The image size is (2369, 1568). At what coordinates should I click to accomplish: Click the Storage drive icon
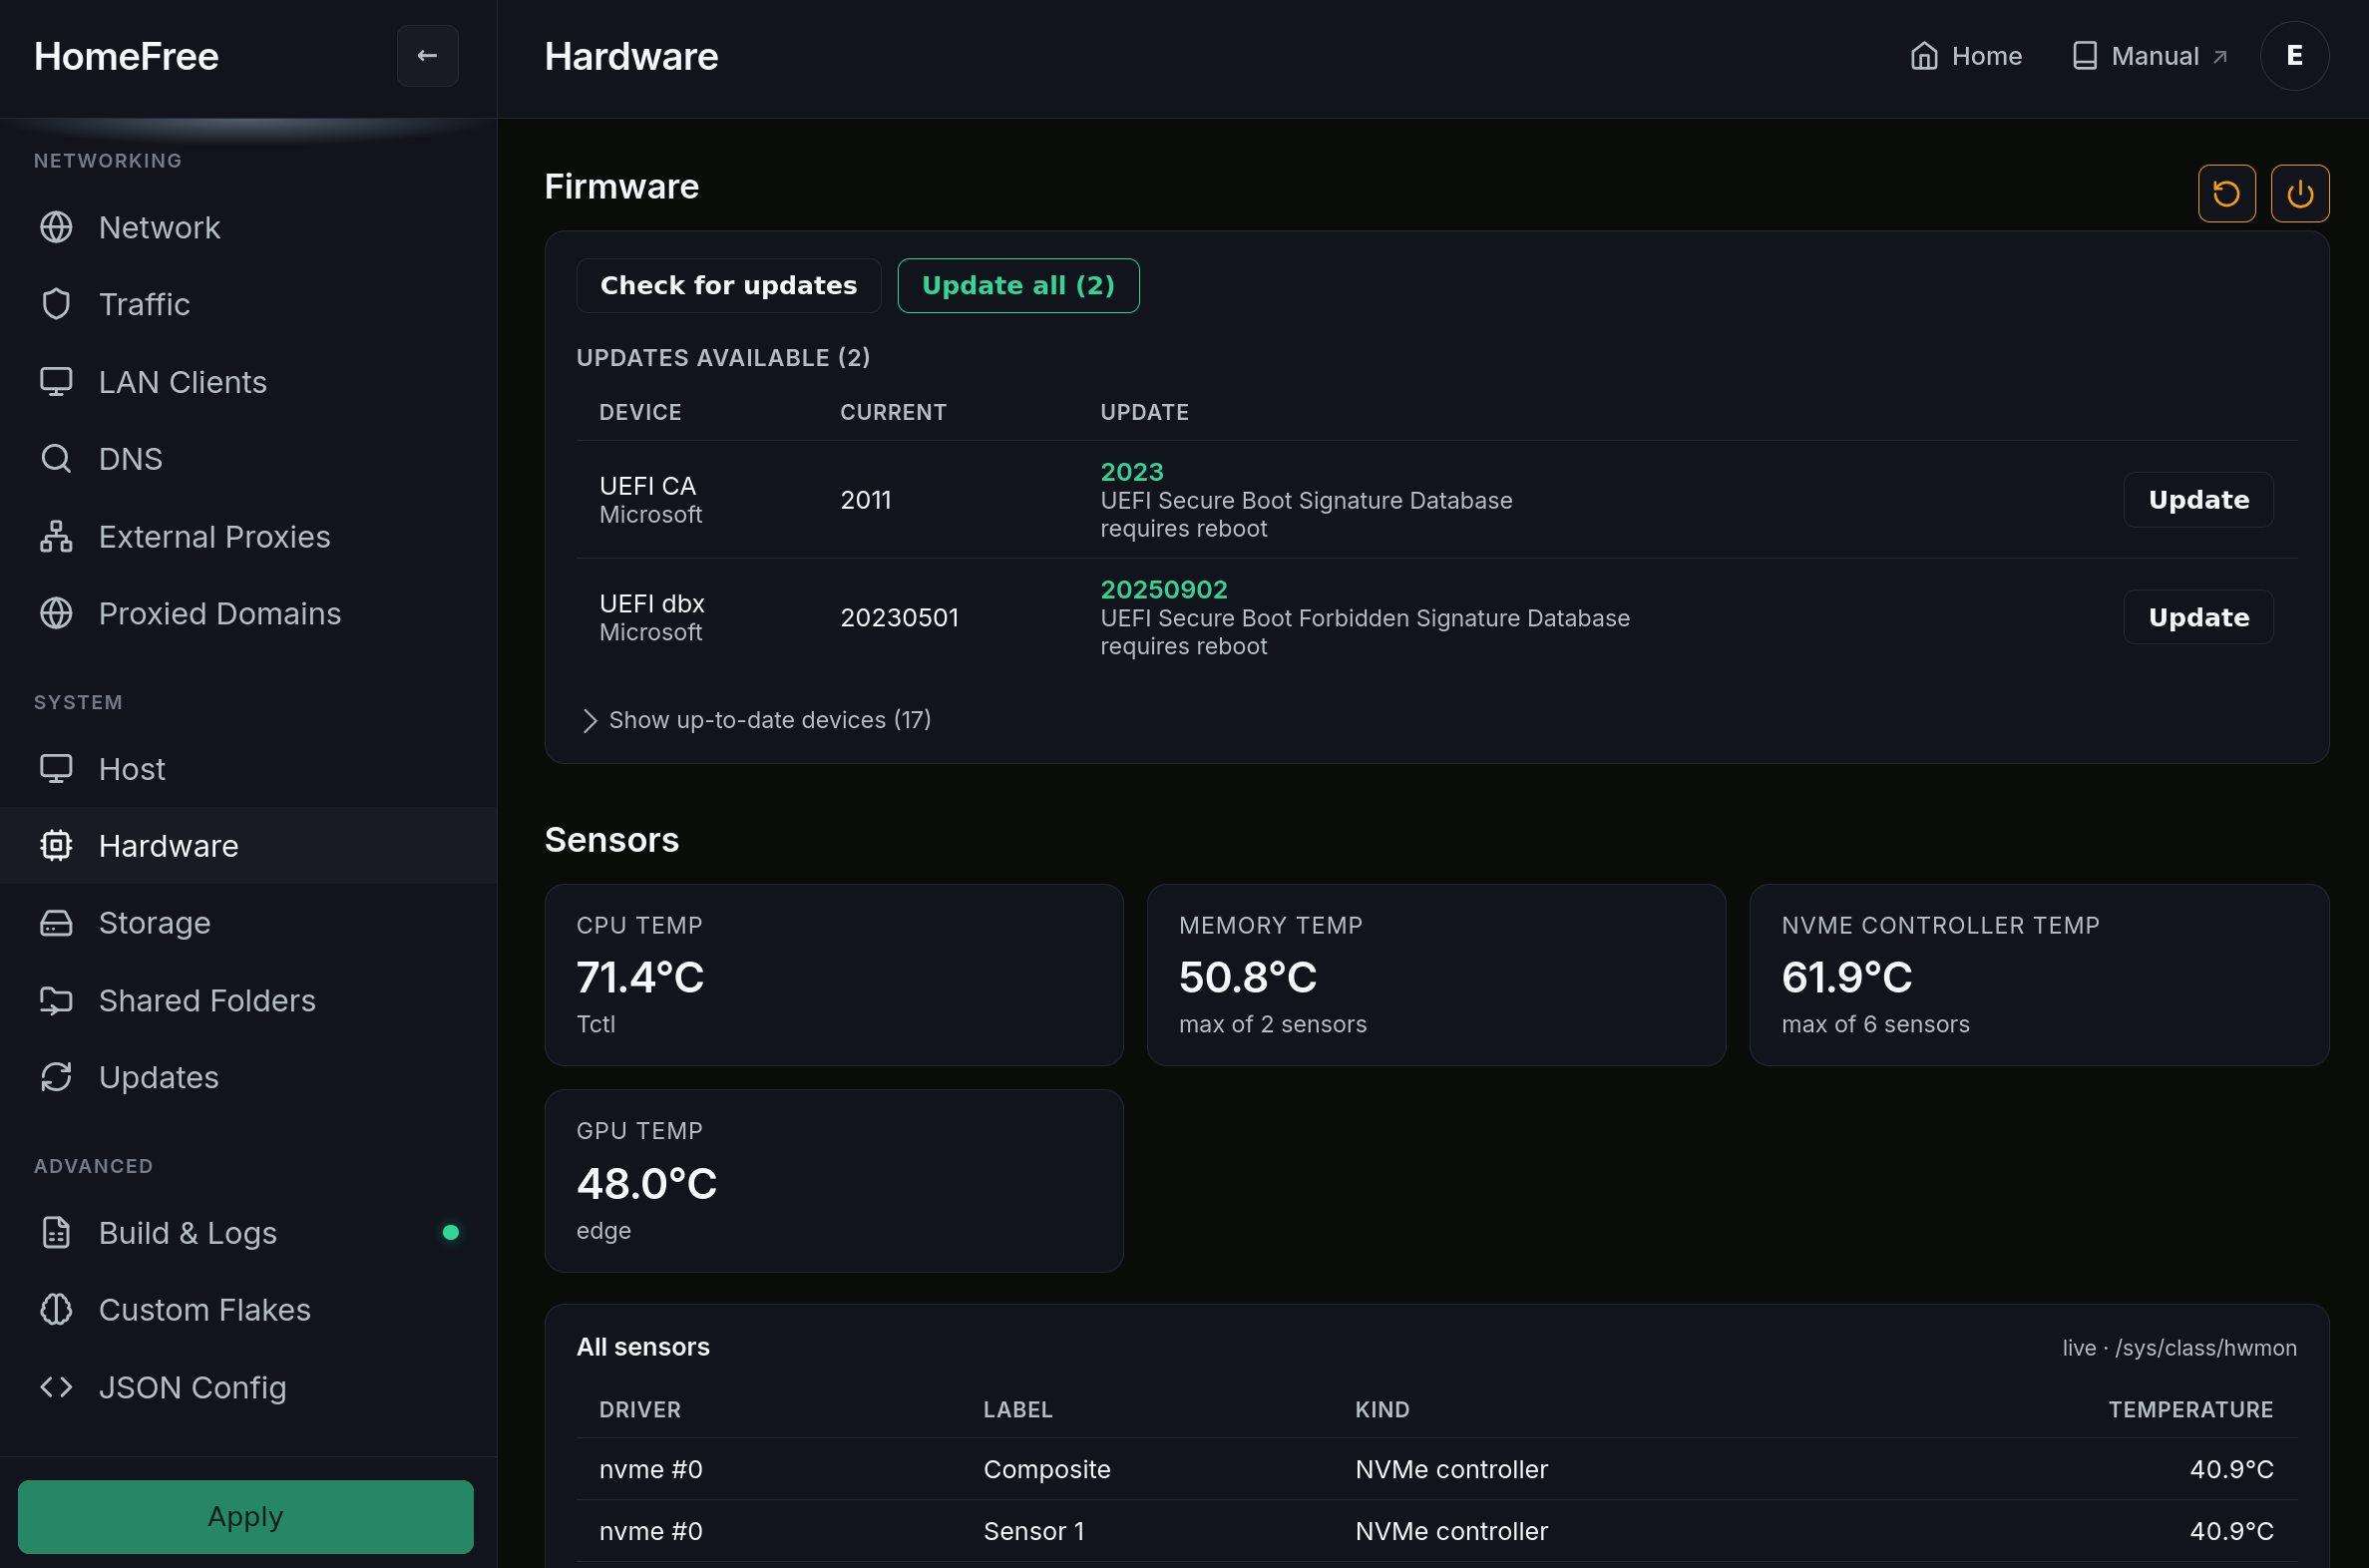[x=56, y=923]
